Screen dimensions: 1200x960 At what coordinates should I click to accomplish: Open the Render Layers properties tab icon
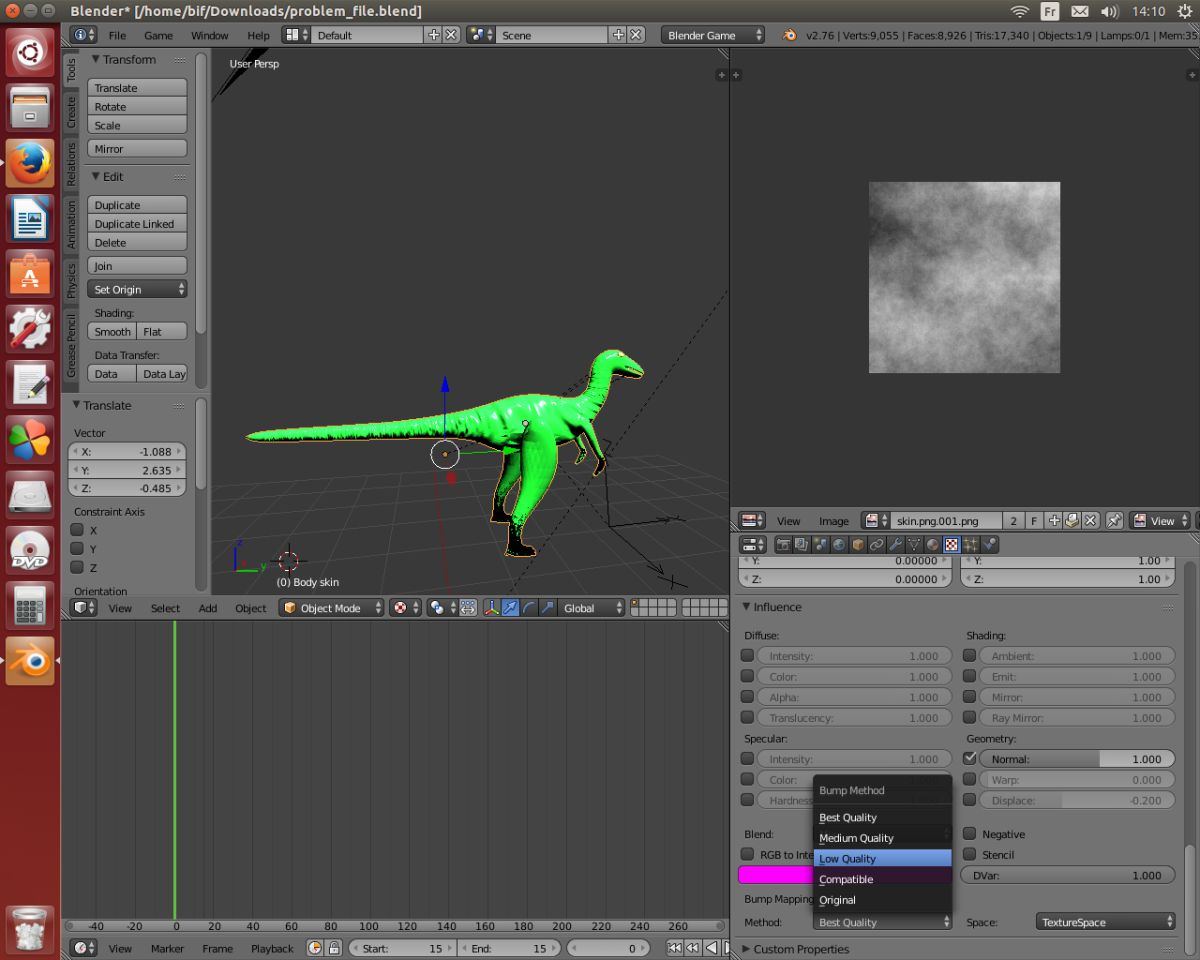click(802, 545)
